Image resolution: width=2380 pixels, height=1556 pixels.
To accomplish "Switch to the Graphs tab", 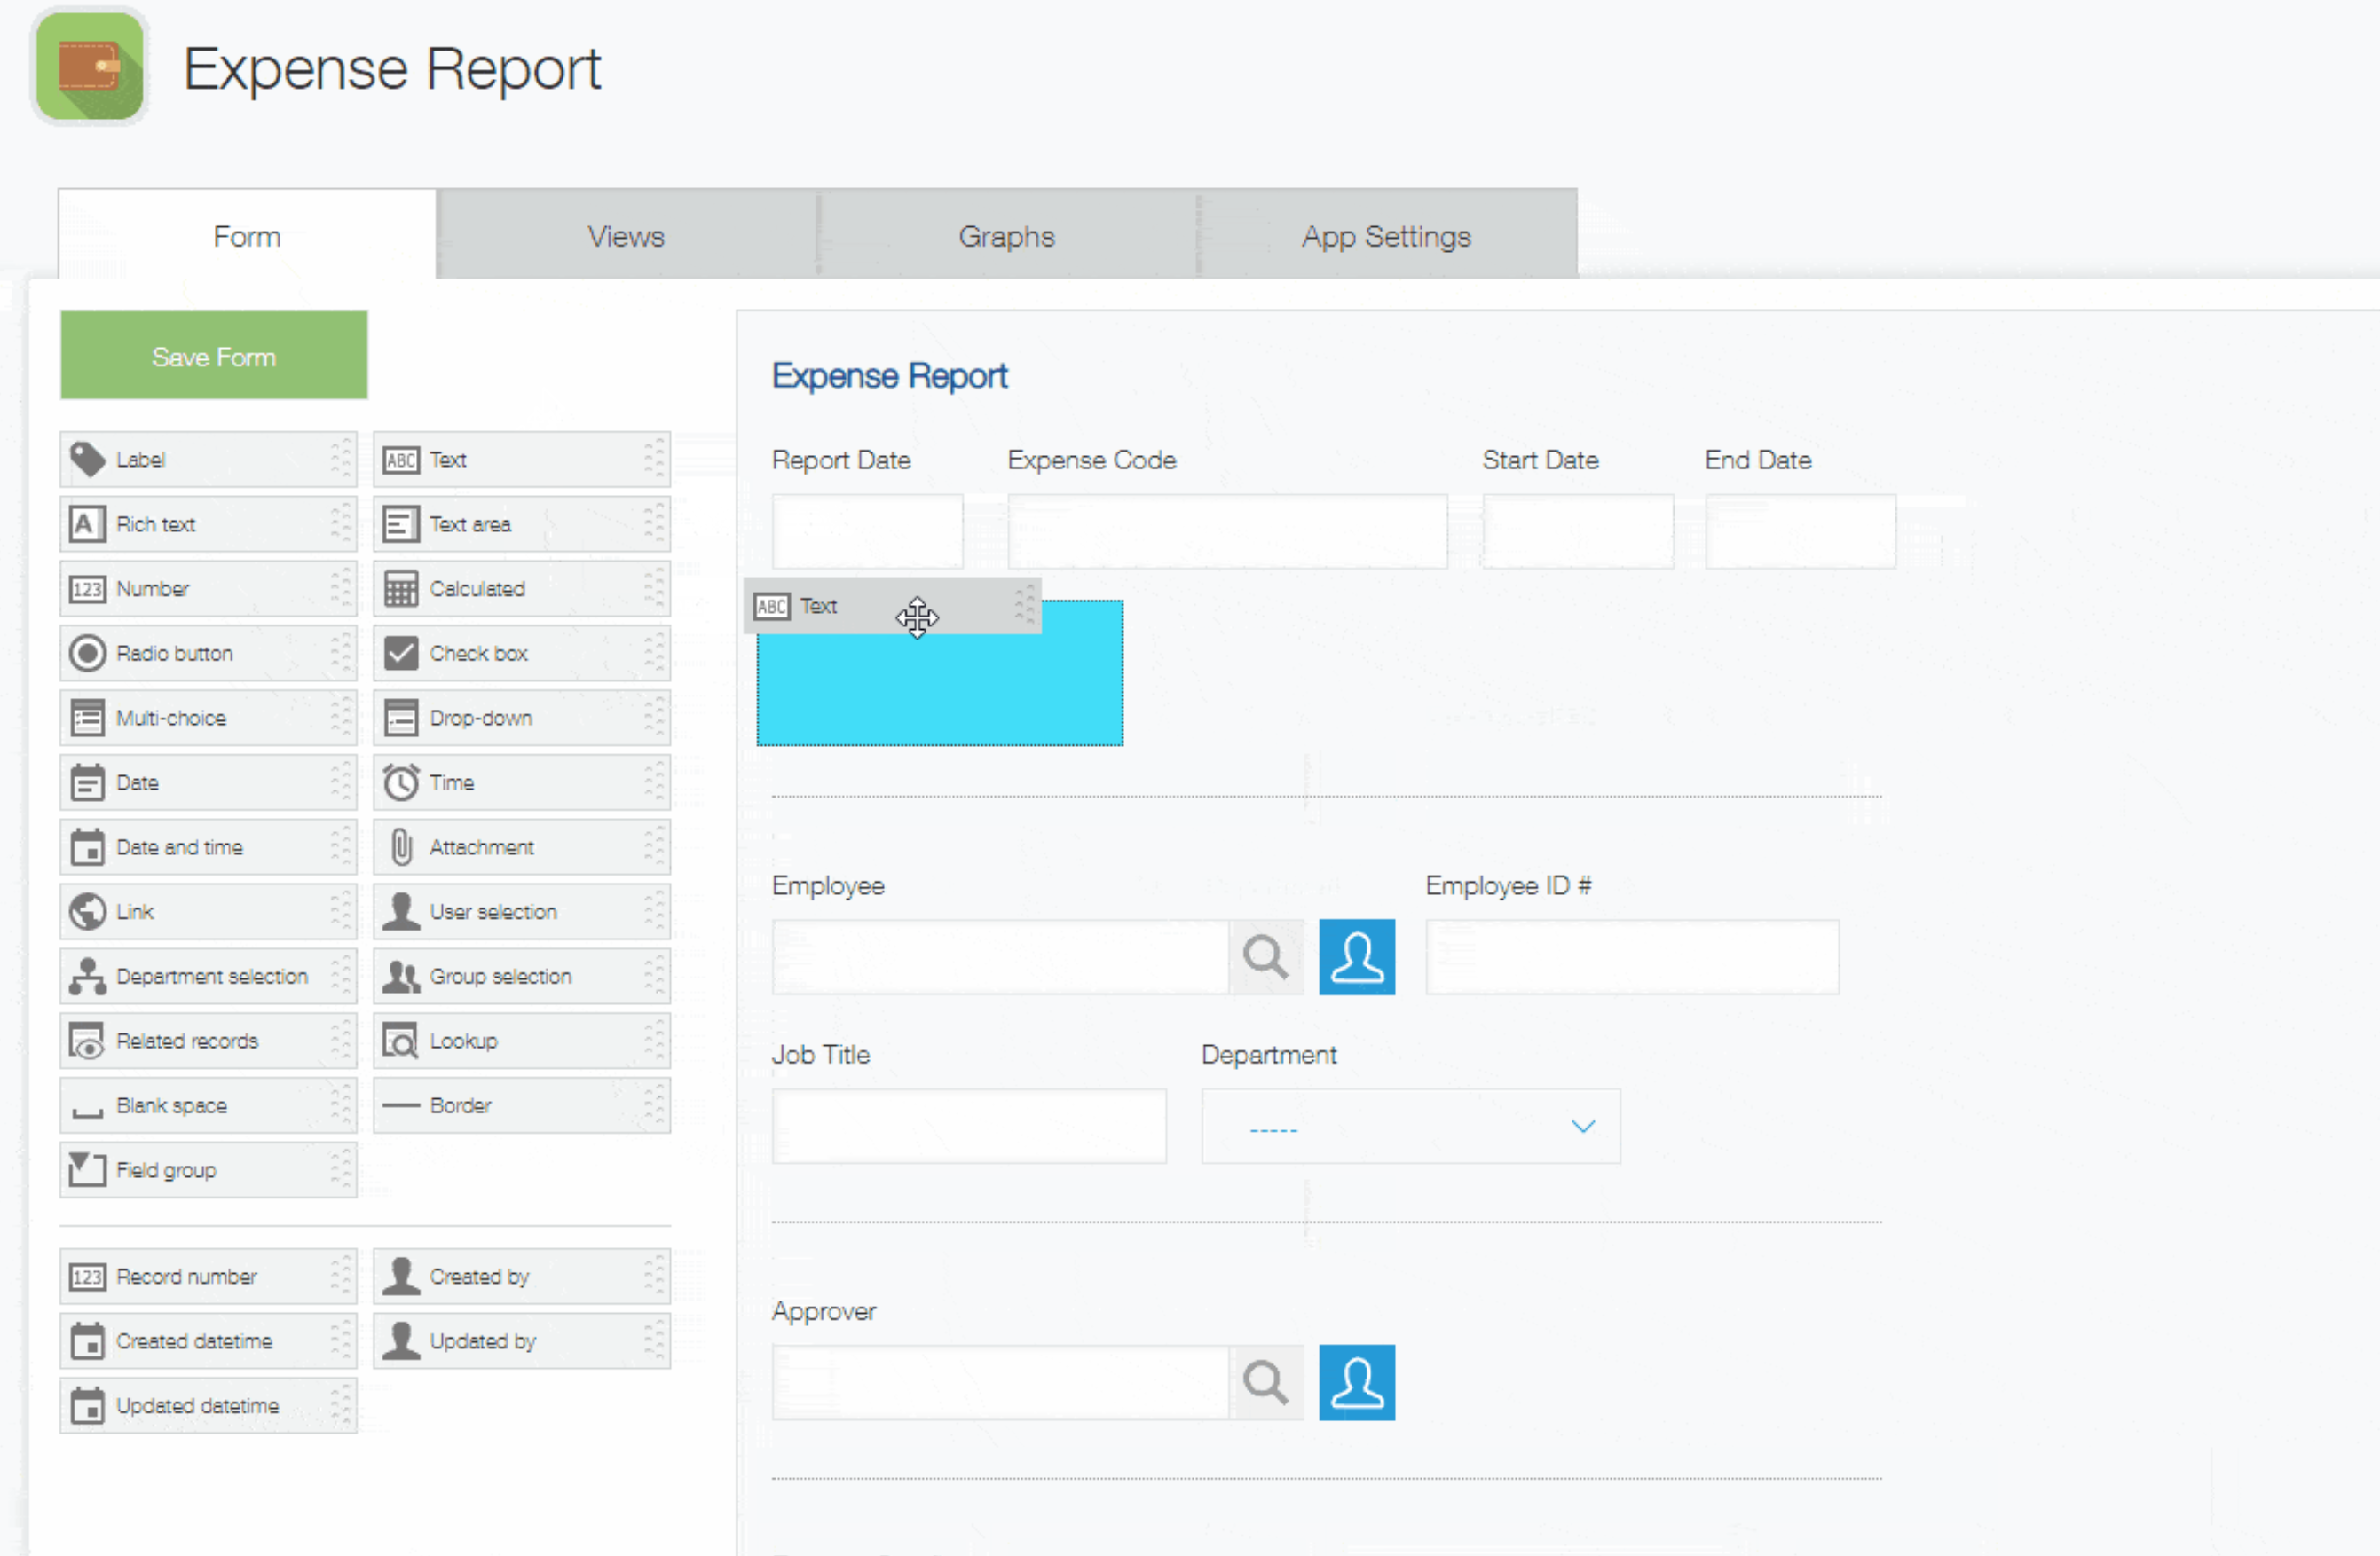I will pos(1006,236).
